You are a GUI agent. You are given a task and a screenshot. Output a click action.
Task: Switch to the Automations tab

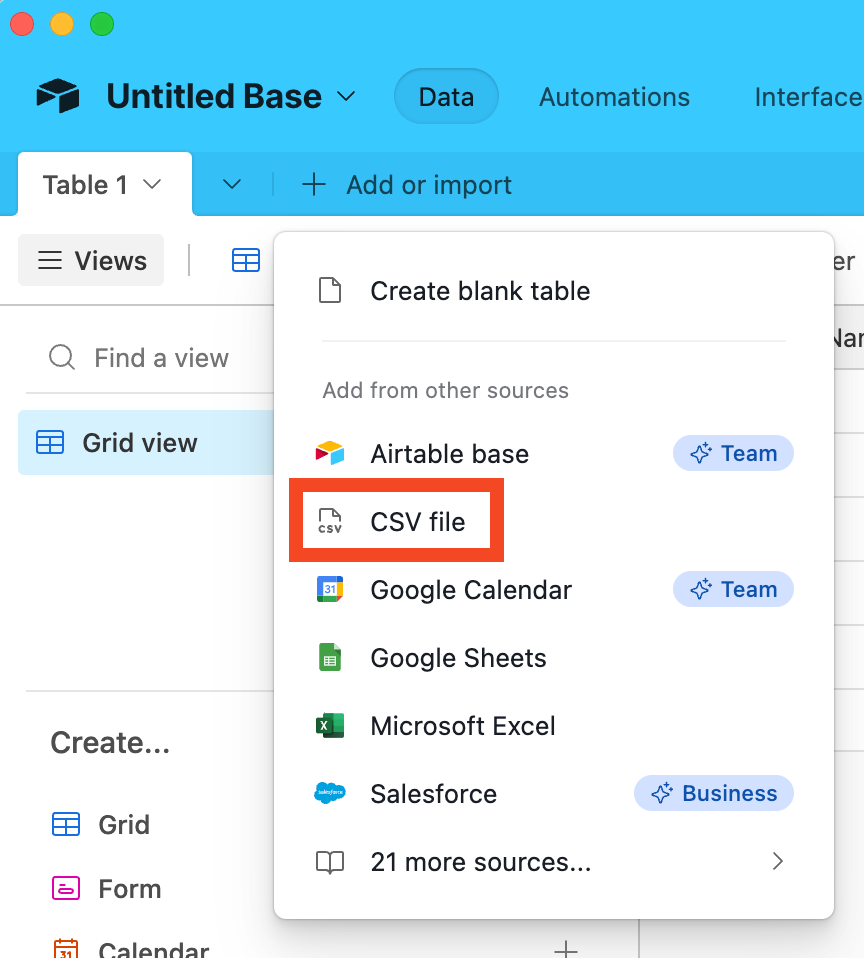coord(614,97)
